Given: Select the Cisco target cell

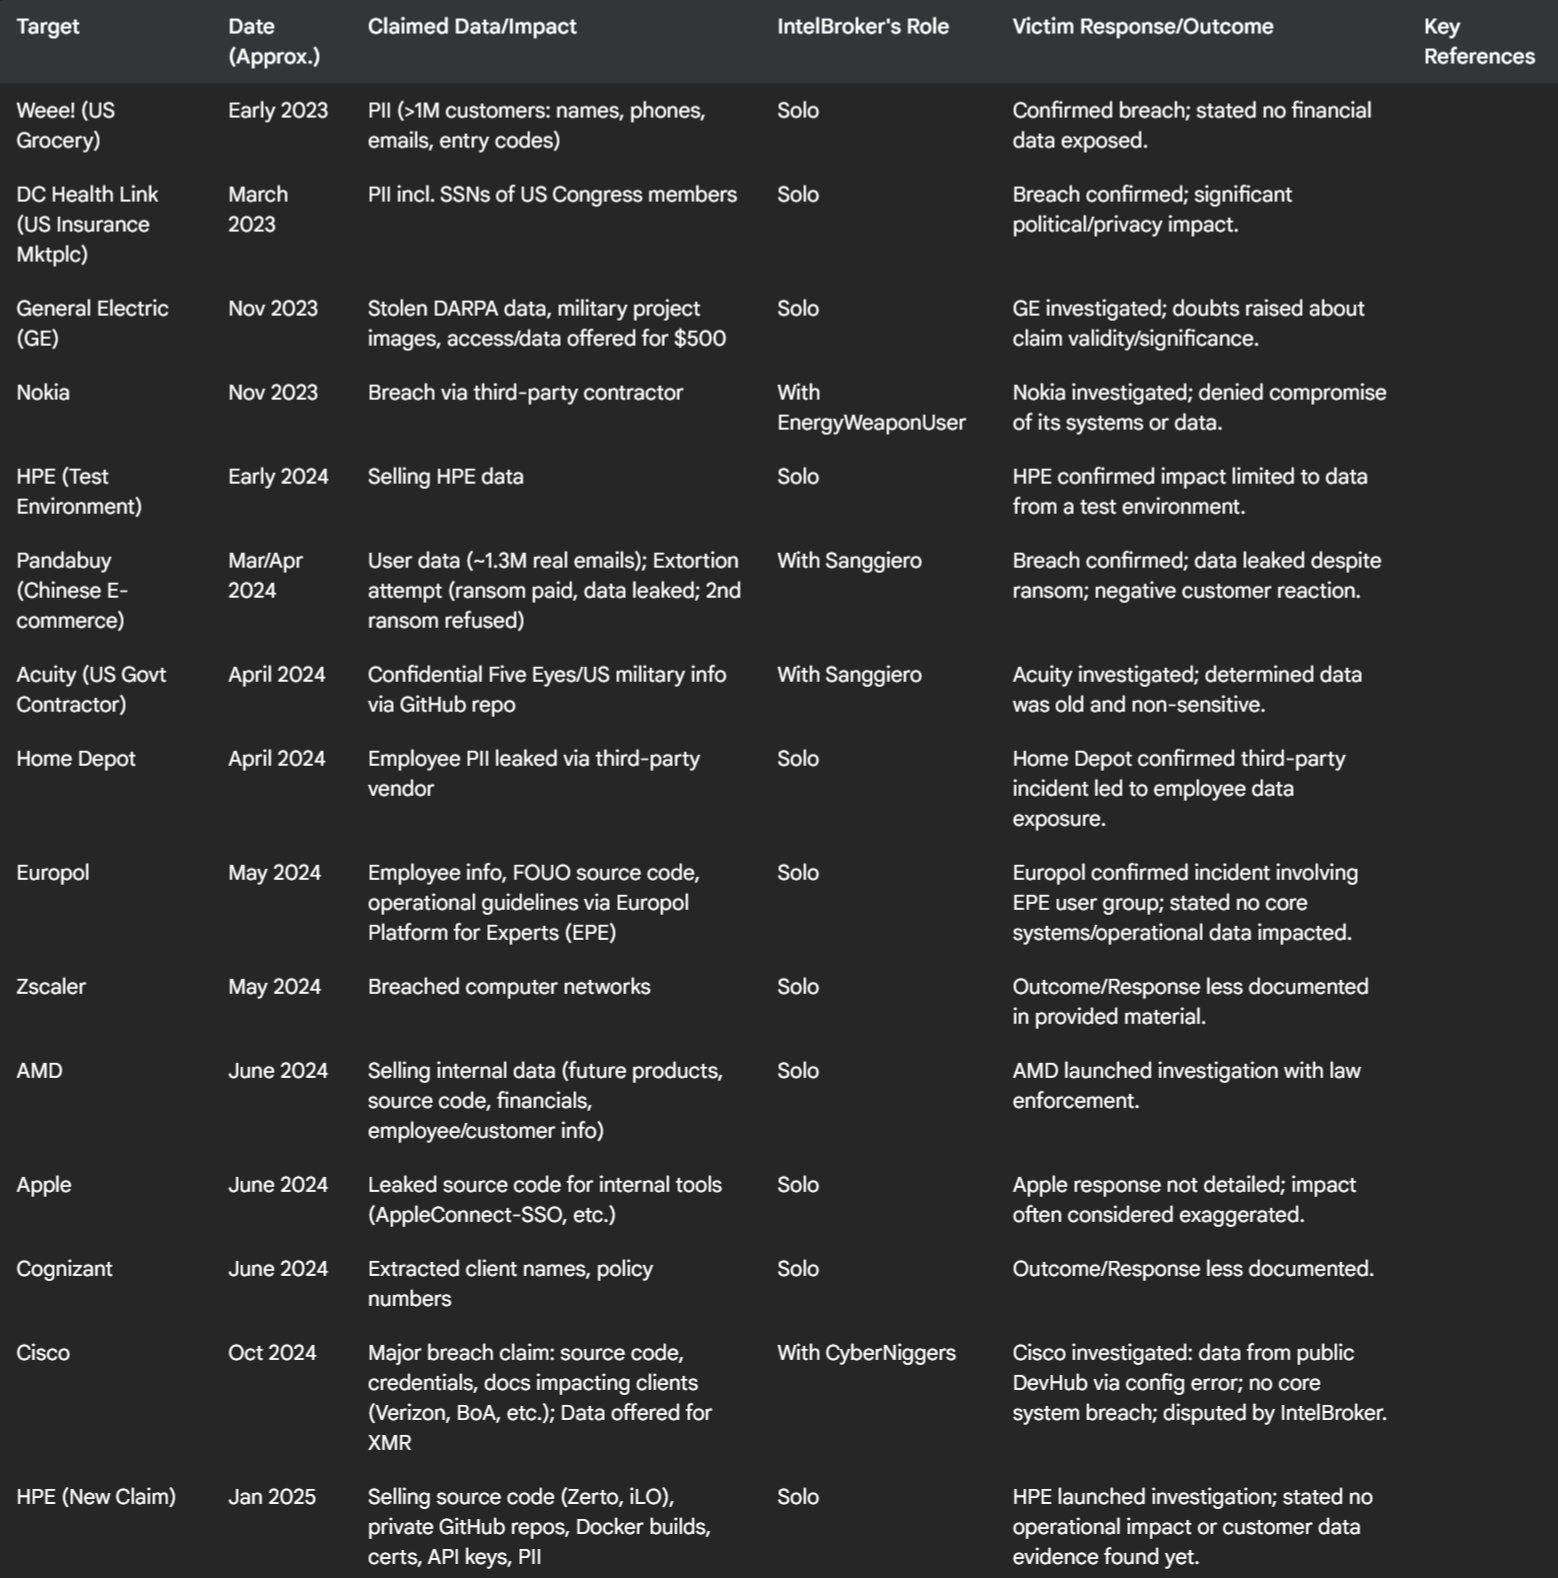Looking at the screenshot, I should click(x=43, y=1352).
